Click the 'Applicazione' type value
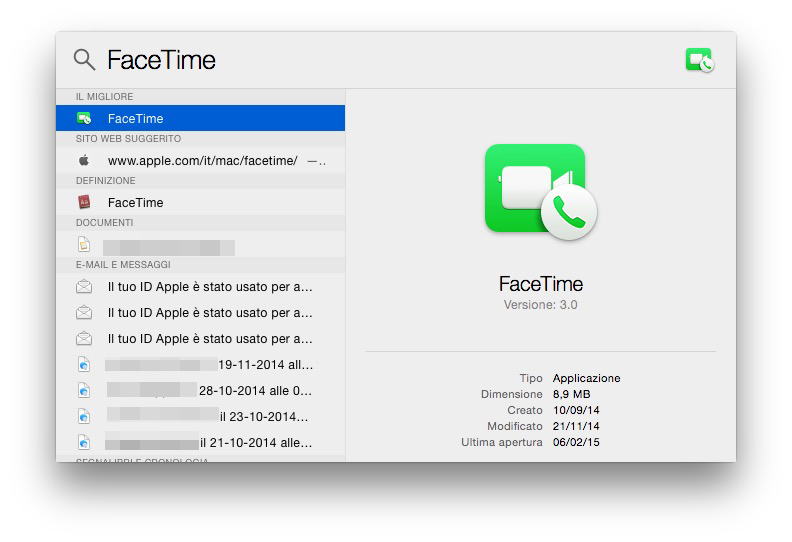The width and height of the screenshot is (792, 542). pos(586,378)
